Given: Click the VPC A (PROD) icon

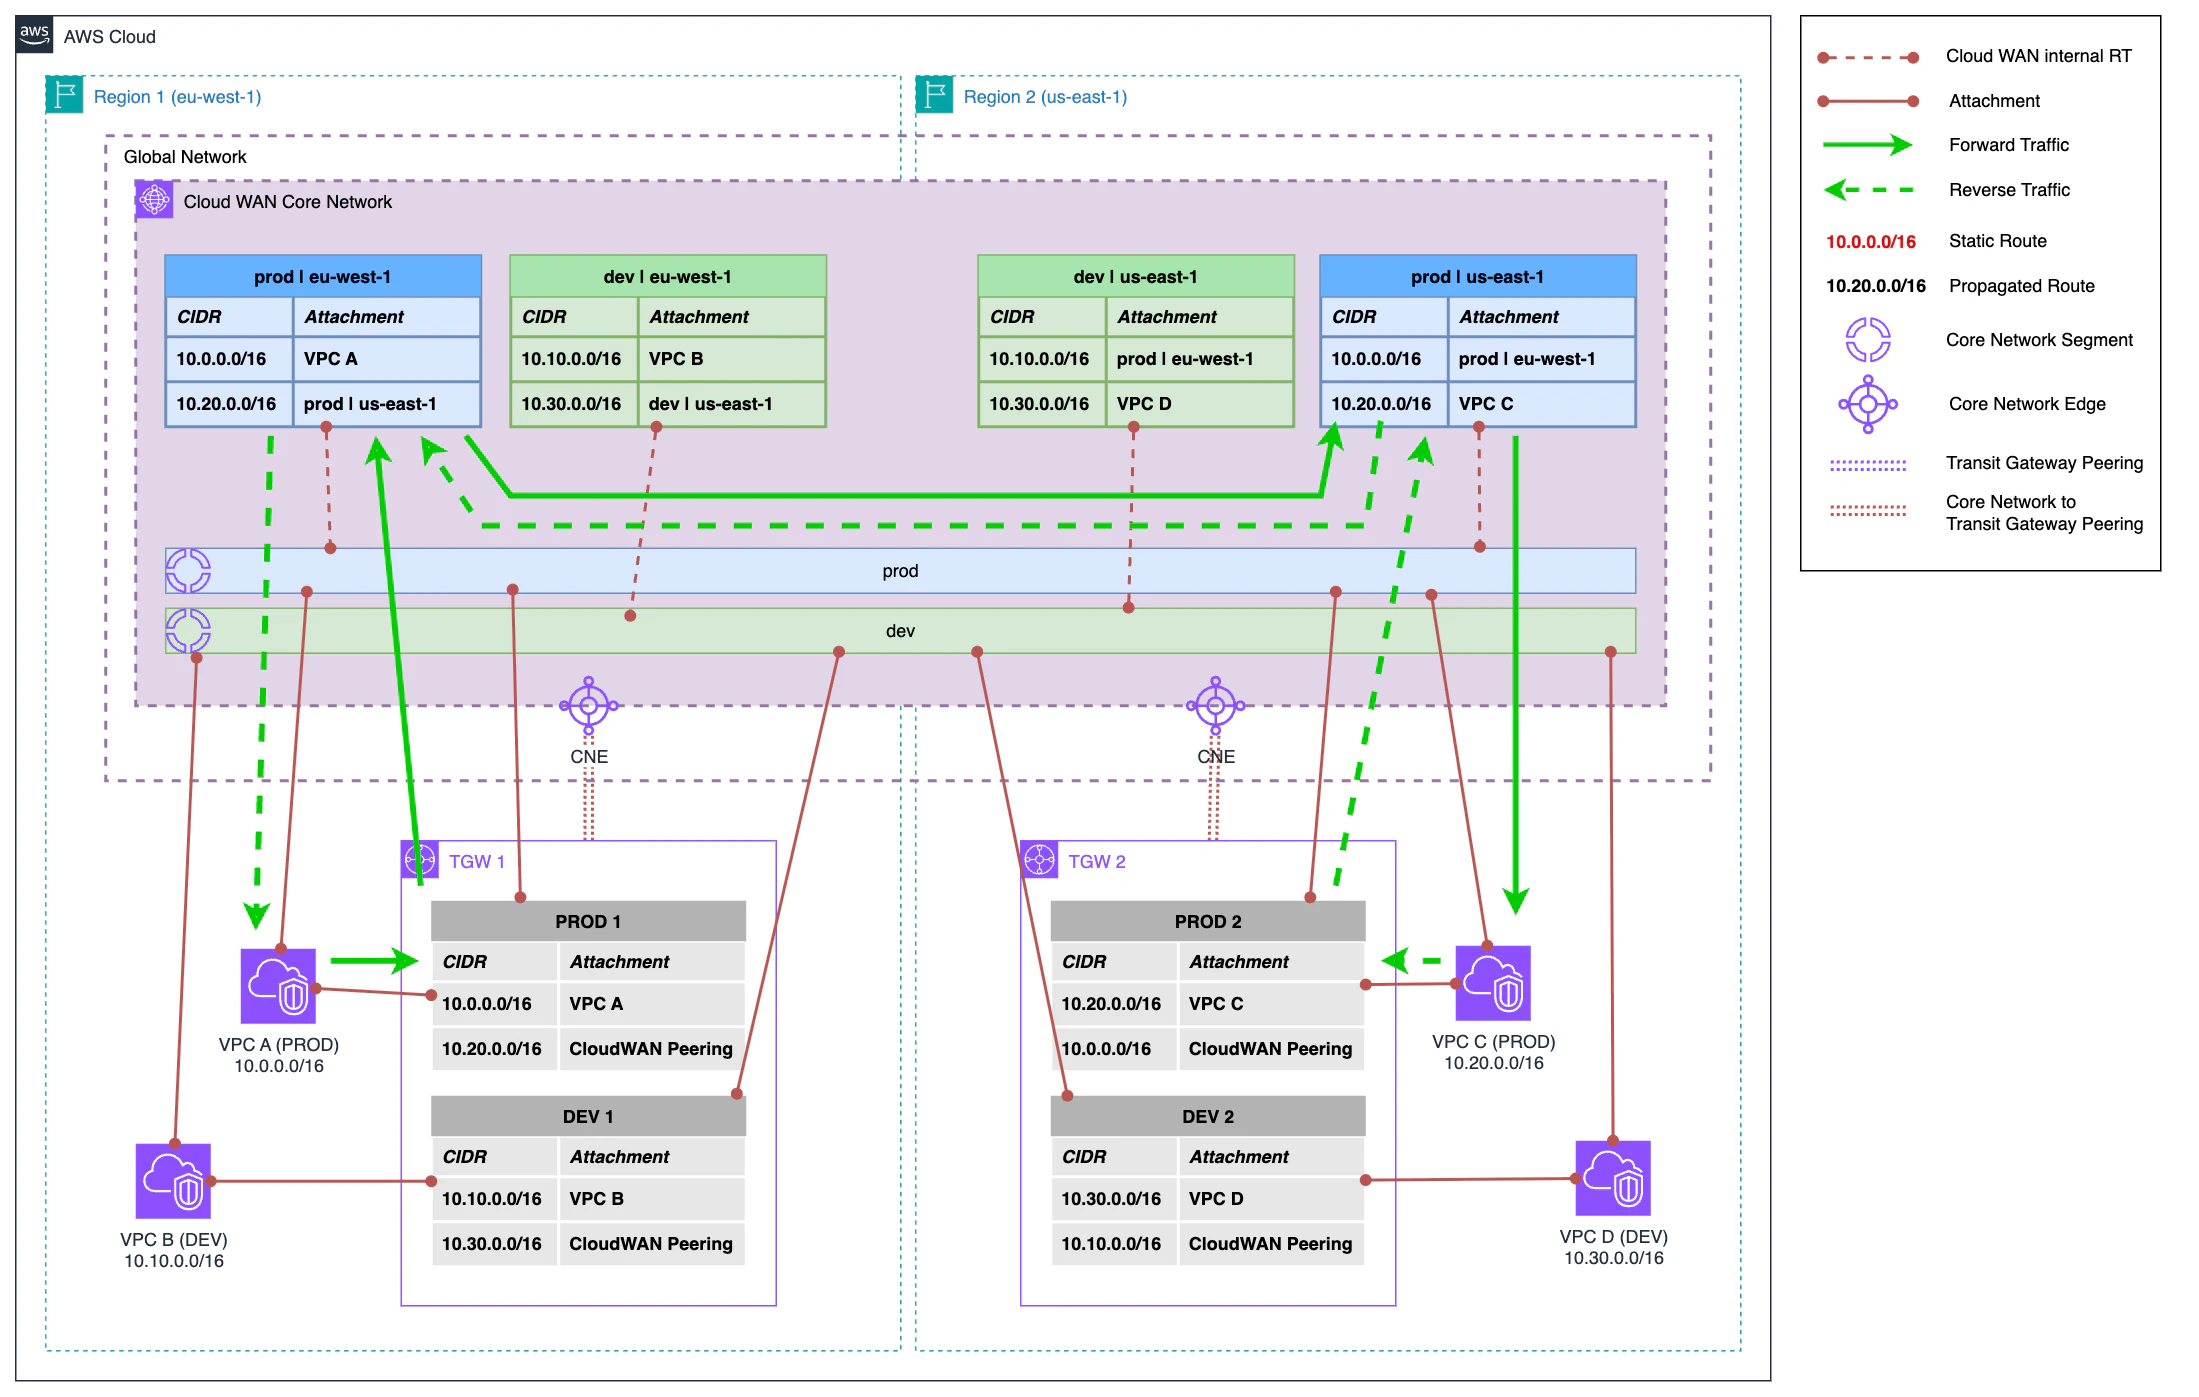Looking at the screenshot, I should click(x=277, y=984).
